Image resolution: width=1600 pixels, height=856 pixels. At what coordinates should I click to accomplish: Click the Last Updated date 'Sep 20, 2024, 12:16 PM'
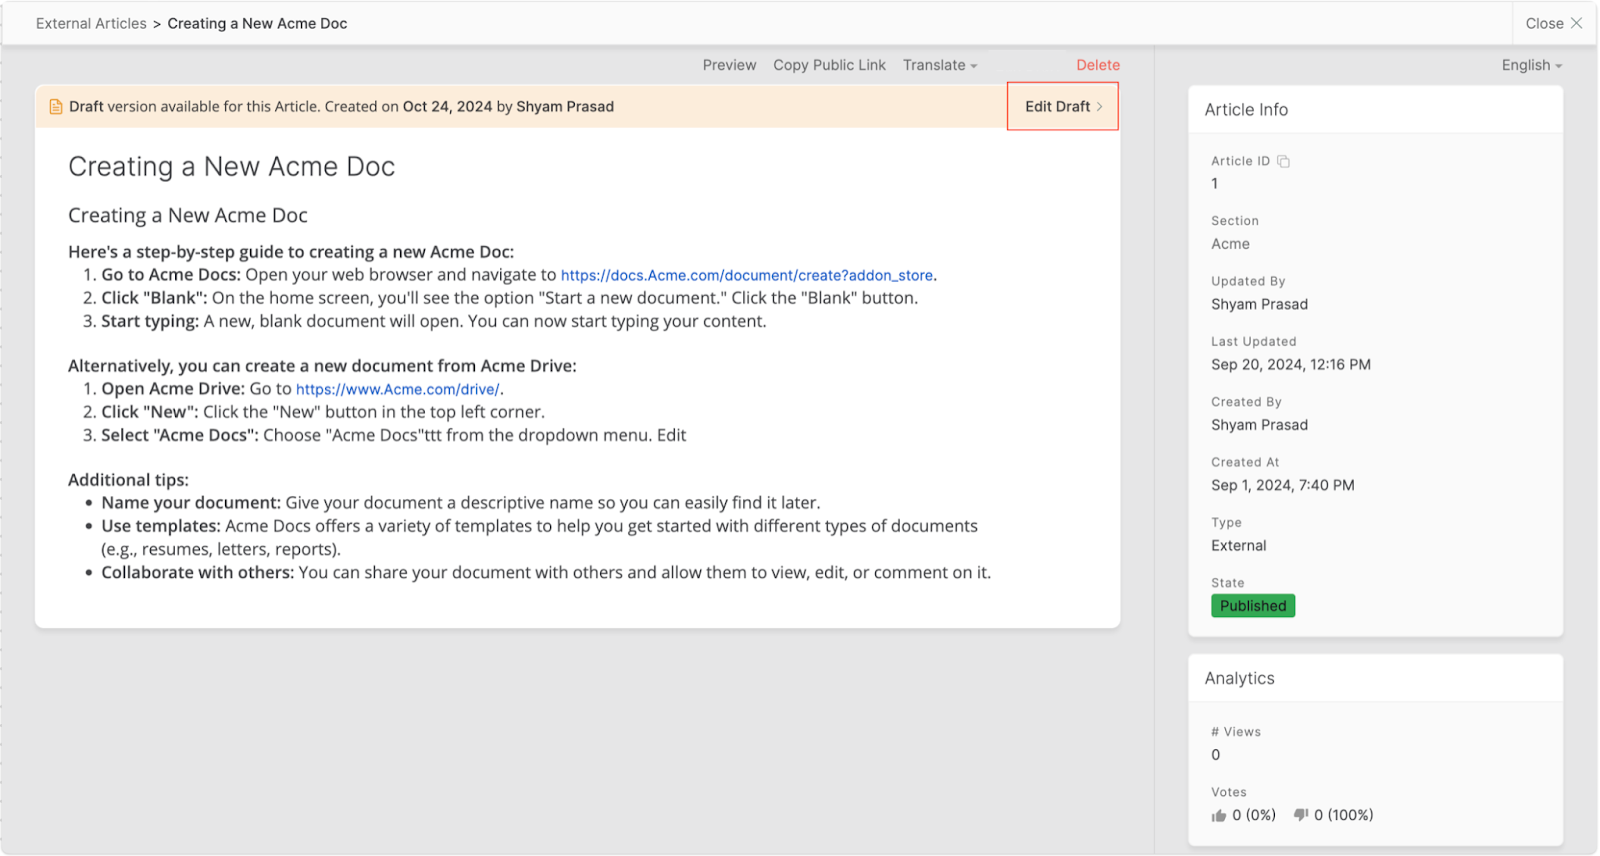1291,365
